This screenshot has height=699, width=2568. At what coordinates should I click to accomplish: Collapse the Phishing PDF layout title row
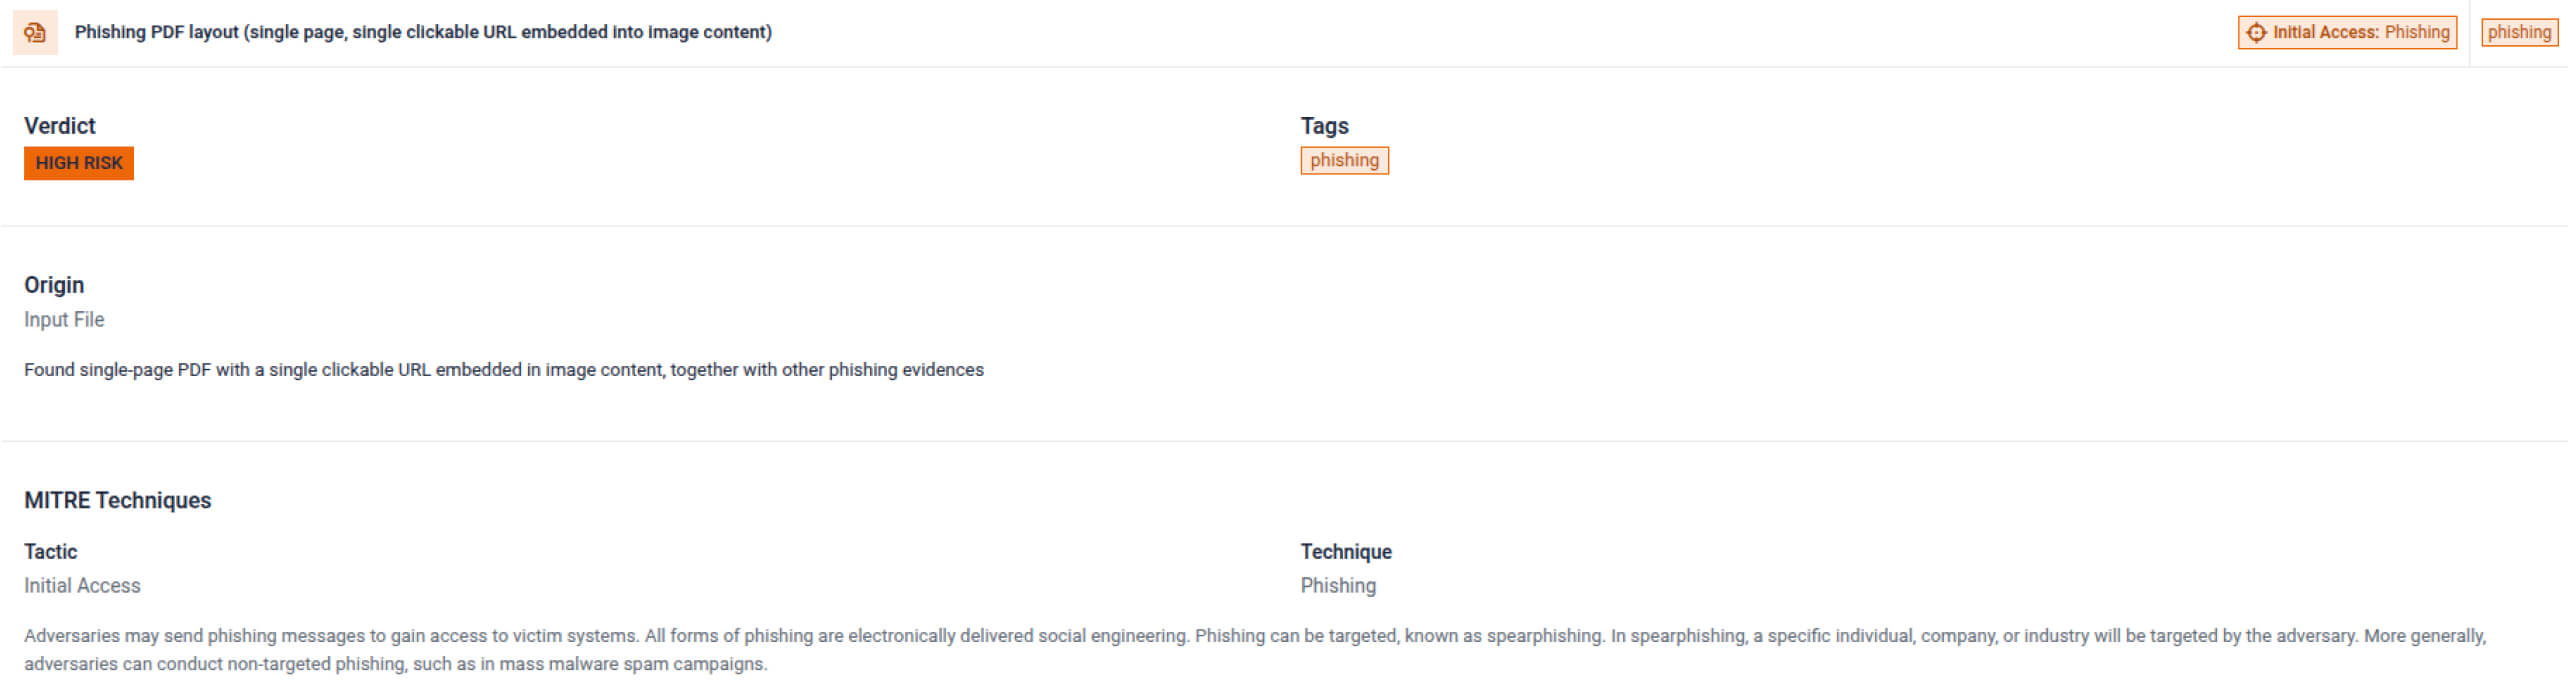click(x=423, y=32)
